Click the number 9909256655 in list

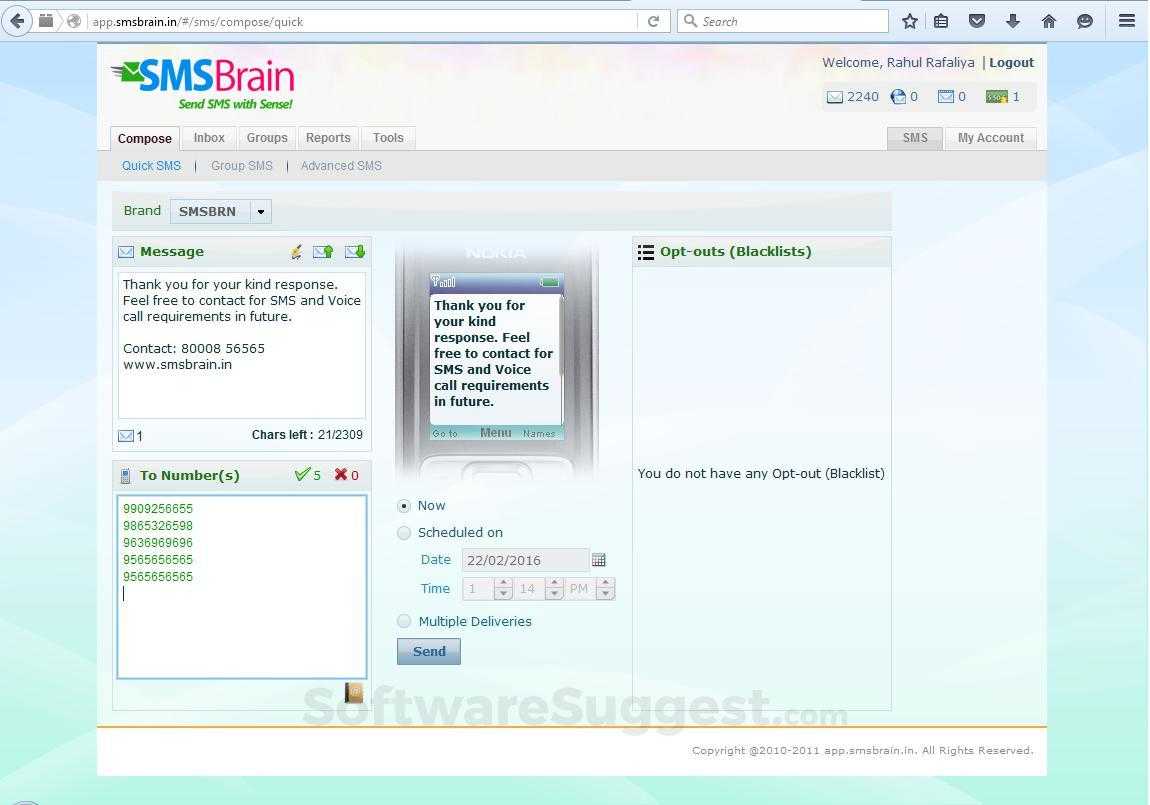pos(158,509)
